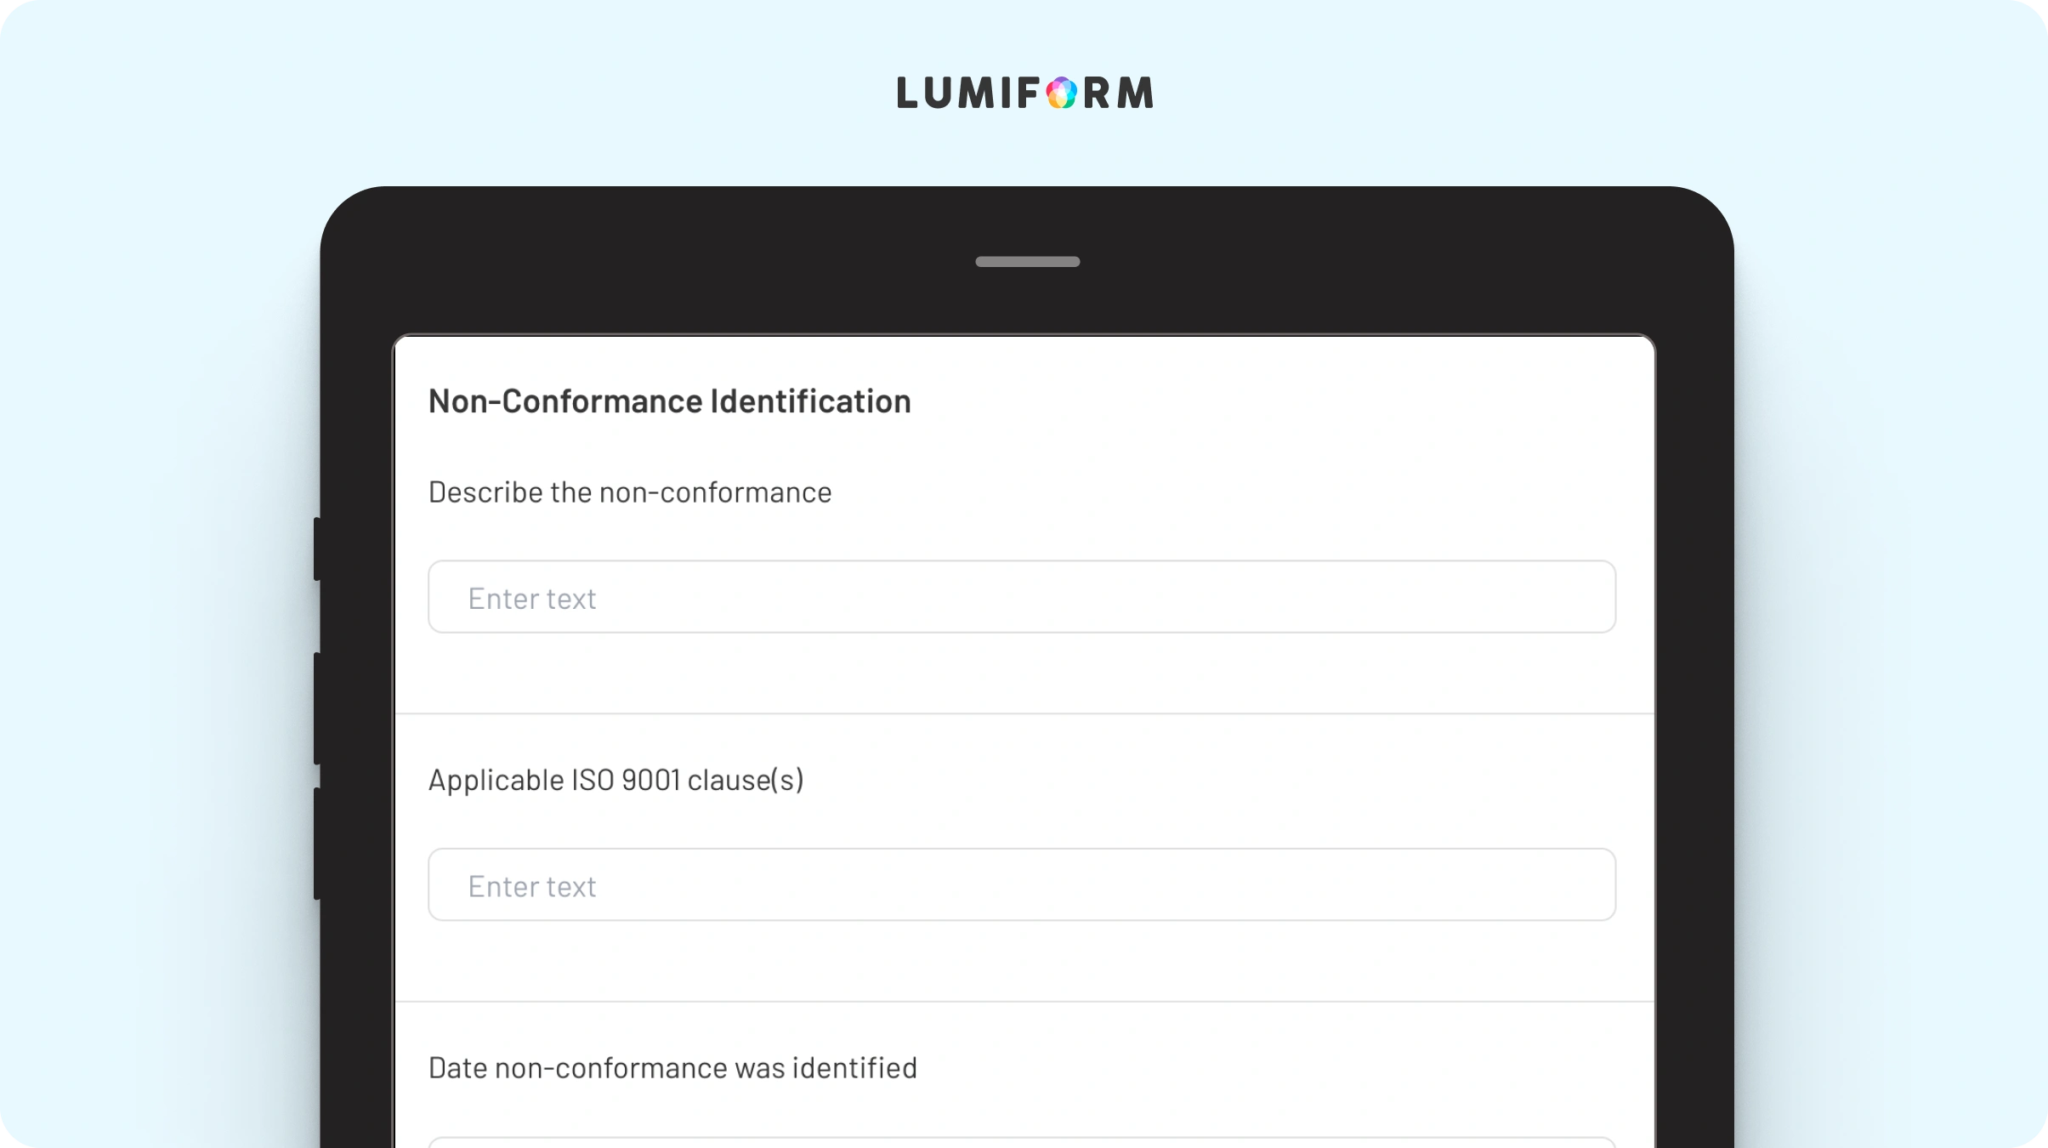Viewport: 2048px width, 1148px height.
Task: Click the divider line below ISO clause field
Action: (1024, 1001)
